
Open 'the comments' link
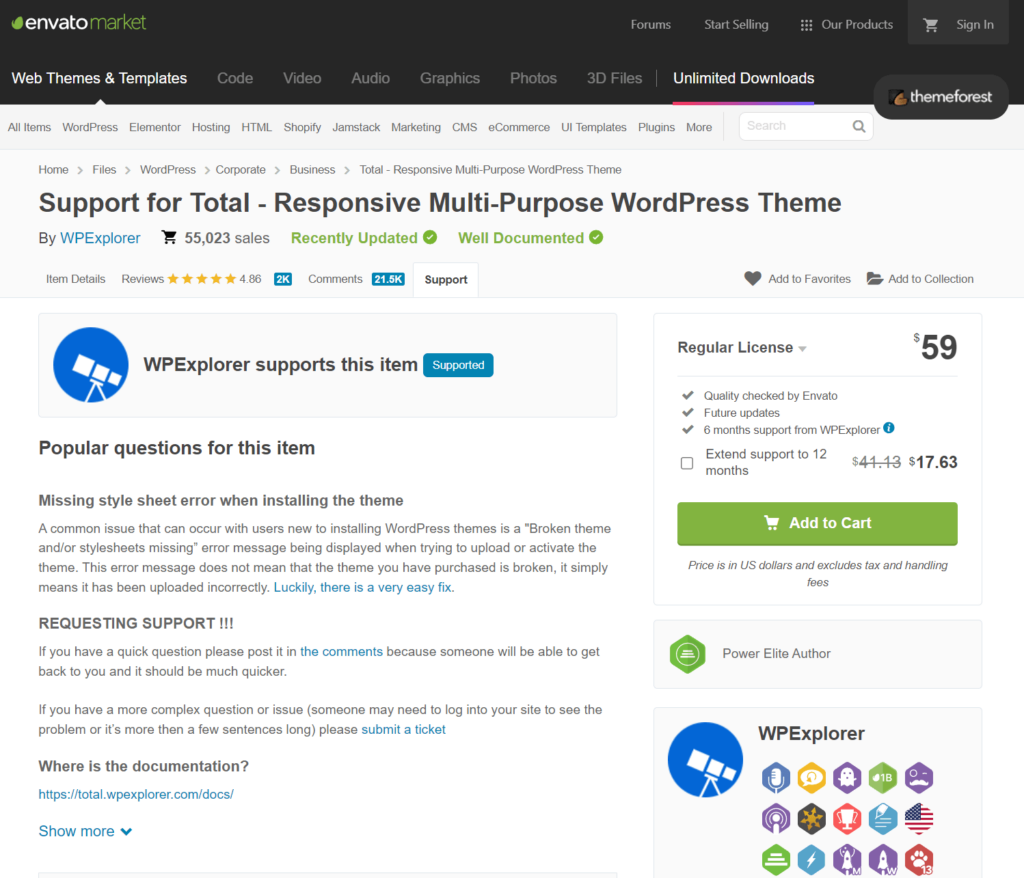tap(342, 651)
